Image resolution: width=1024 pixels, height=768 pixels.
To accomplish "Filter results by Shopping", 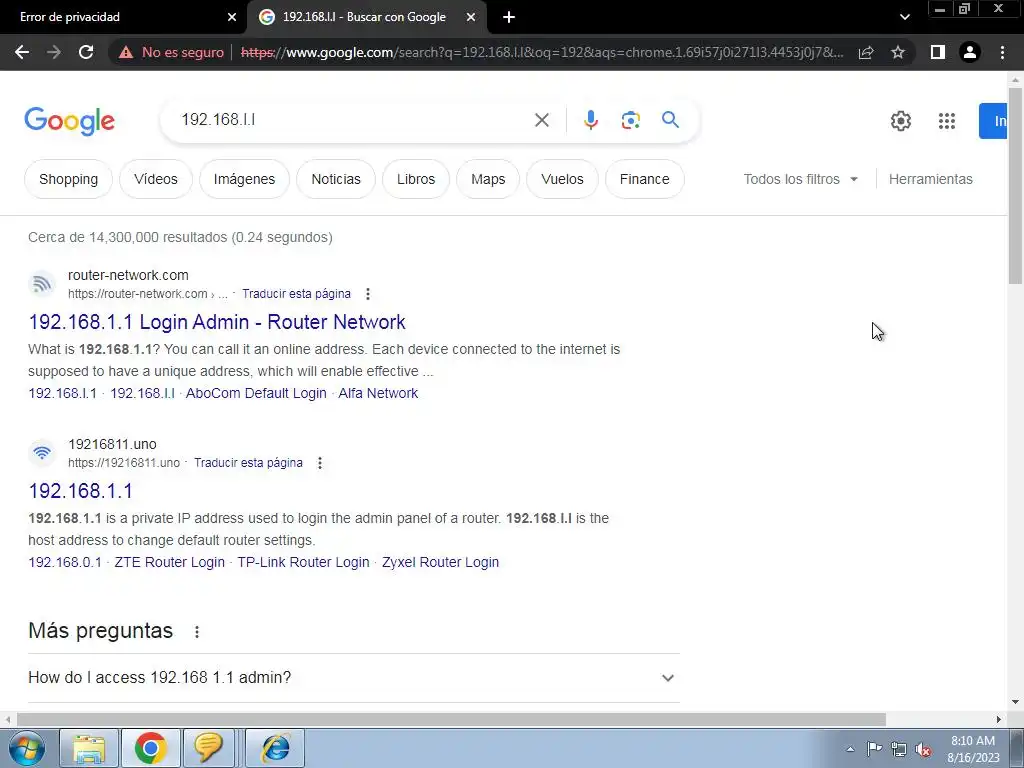I will click(69, 179).
